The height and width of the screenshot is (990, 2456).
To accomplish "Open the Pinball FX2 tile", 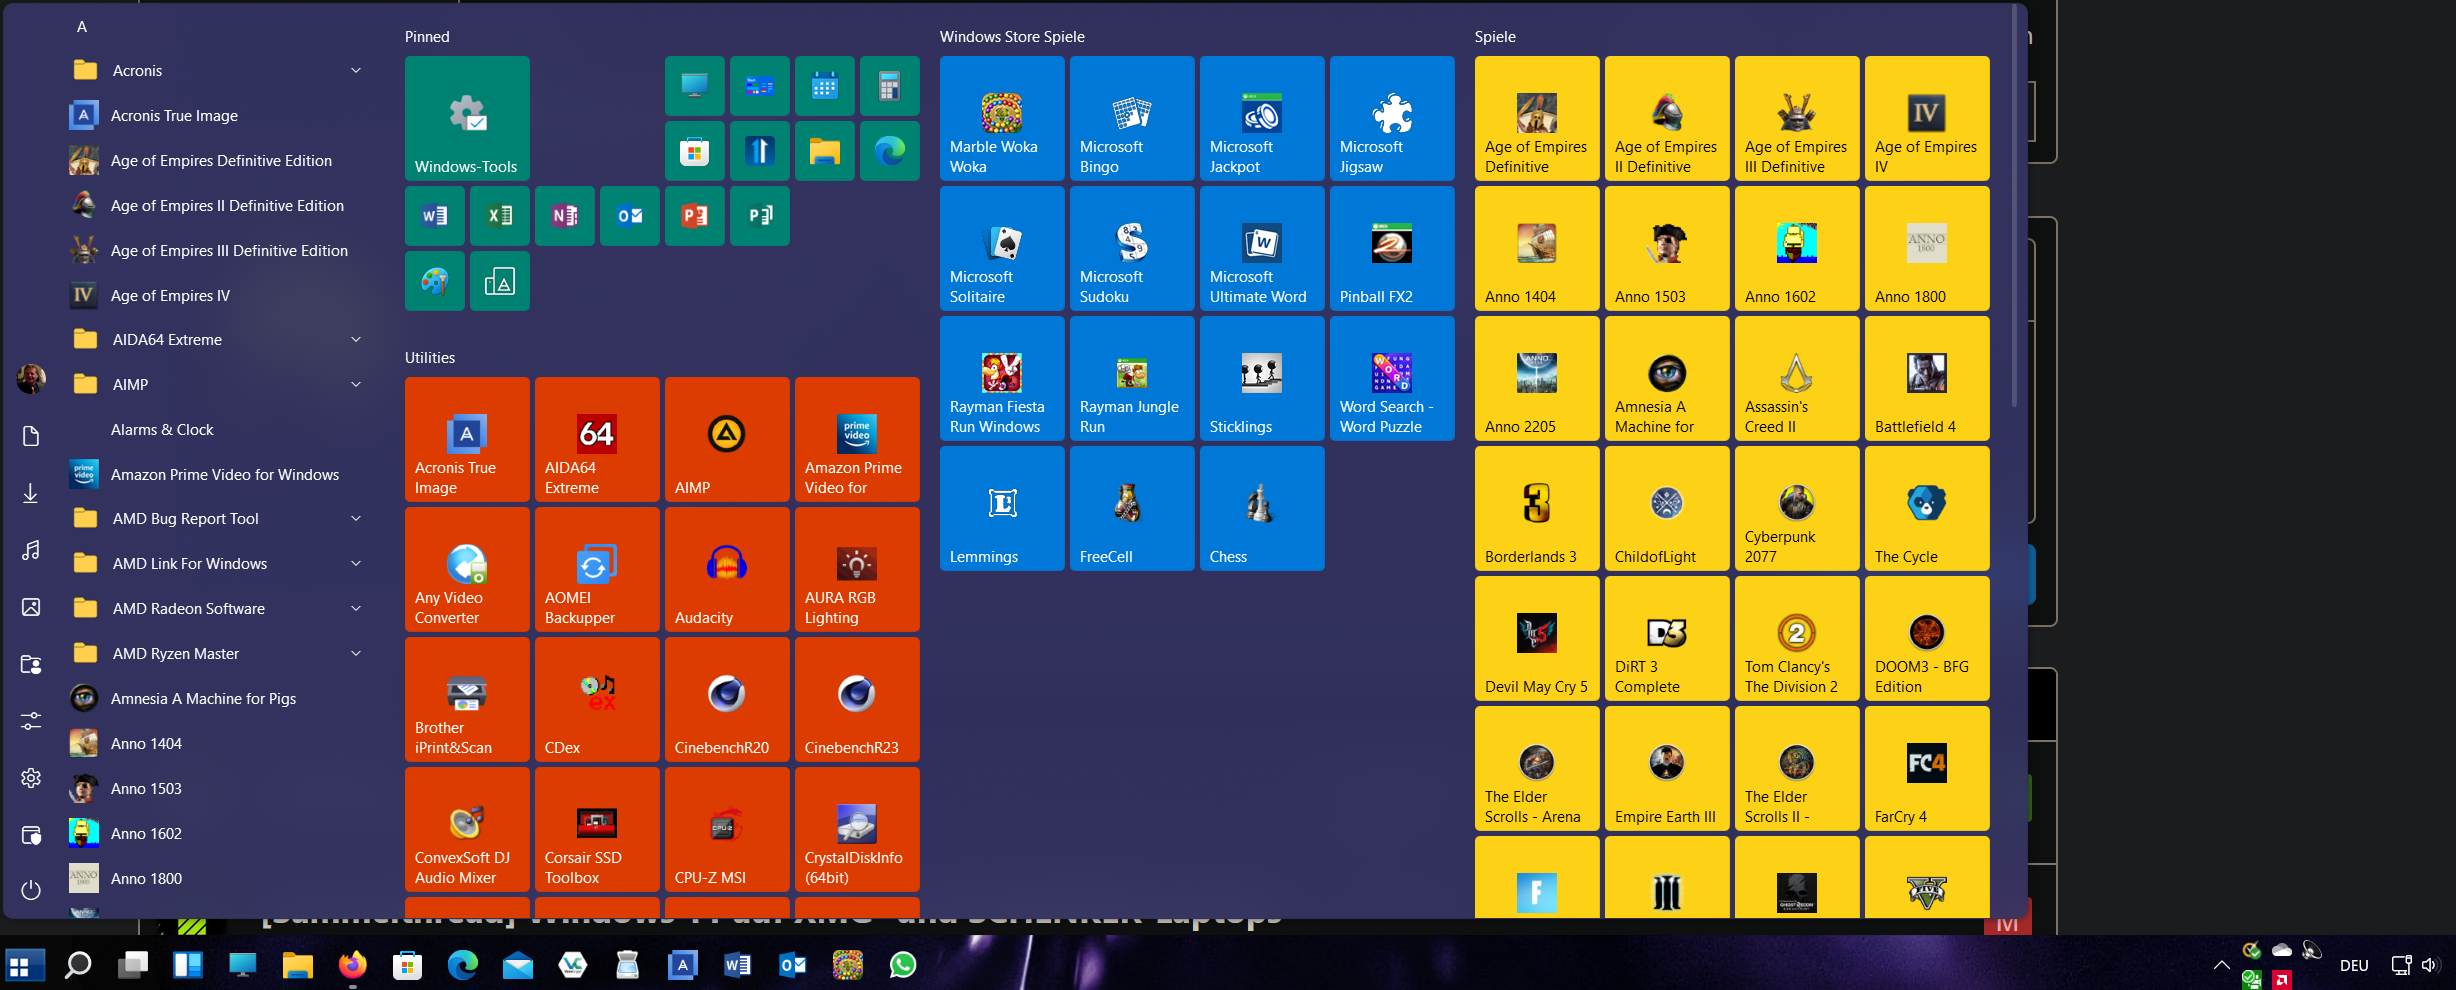I will [x=1392, y=248].
